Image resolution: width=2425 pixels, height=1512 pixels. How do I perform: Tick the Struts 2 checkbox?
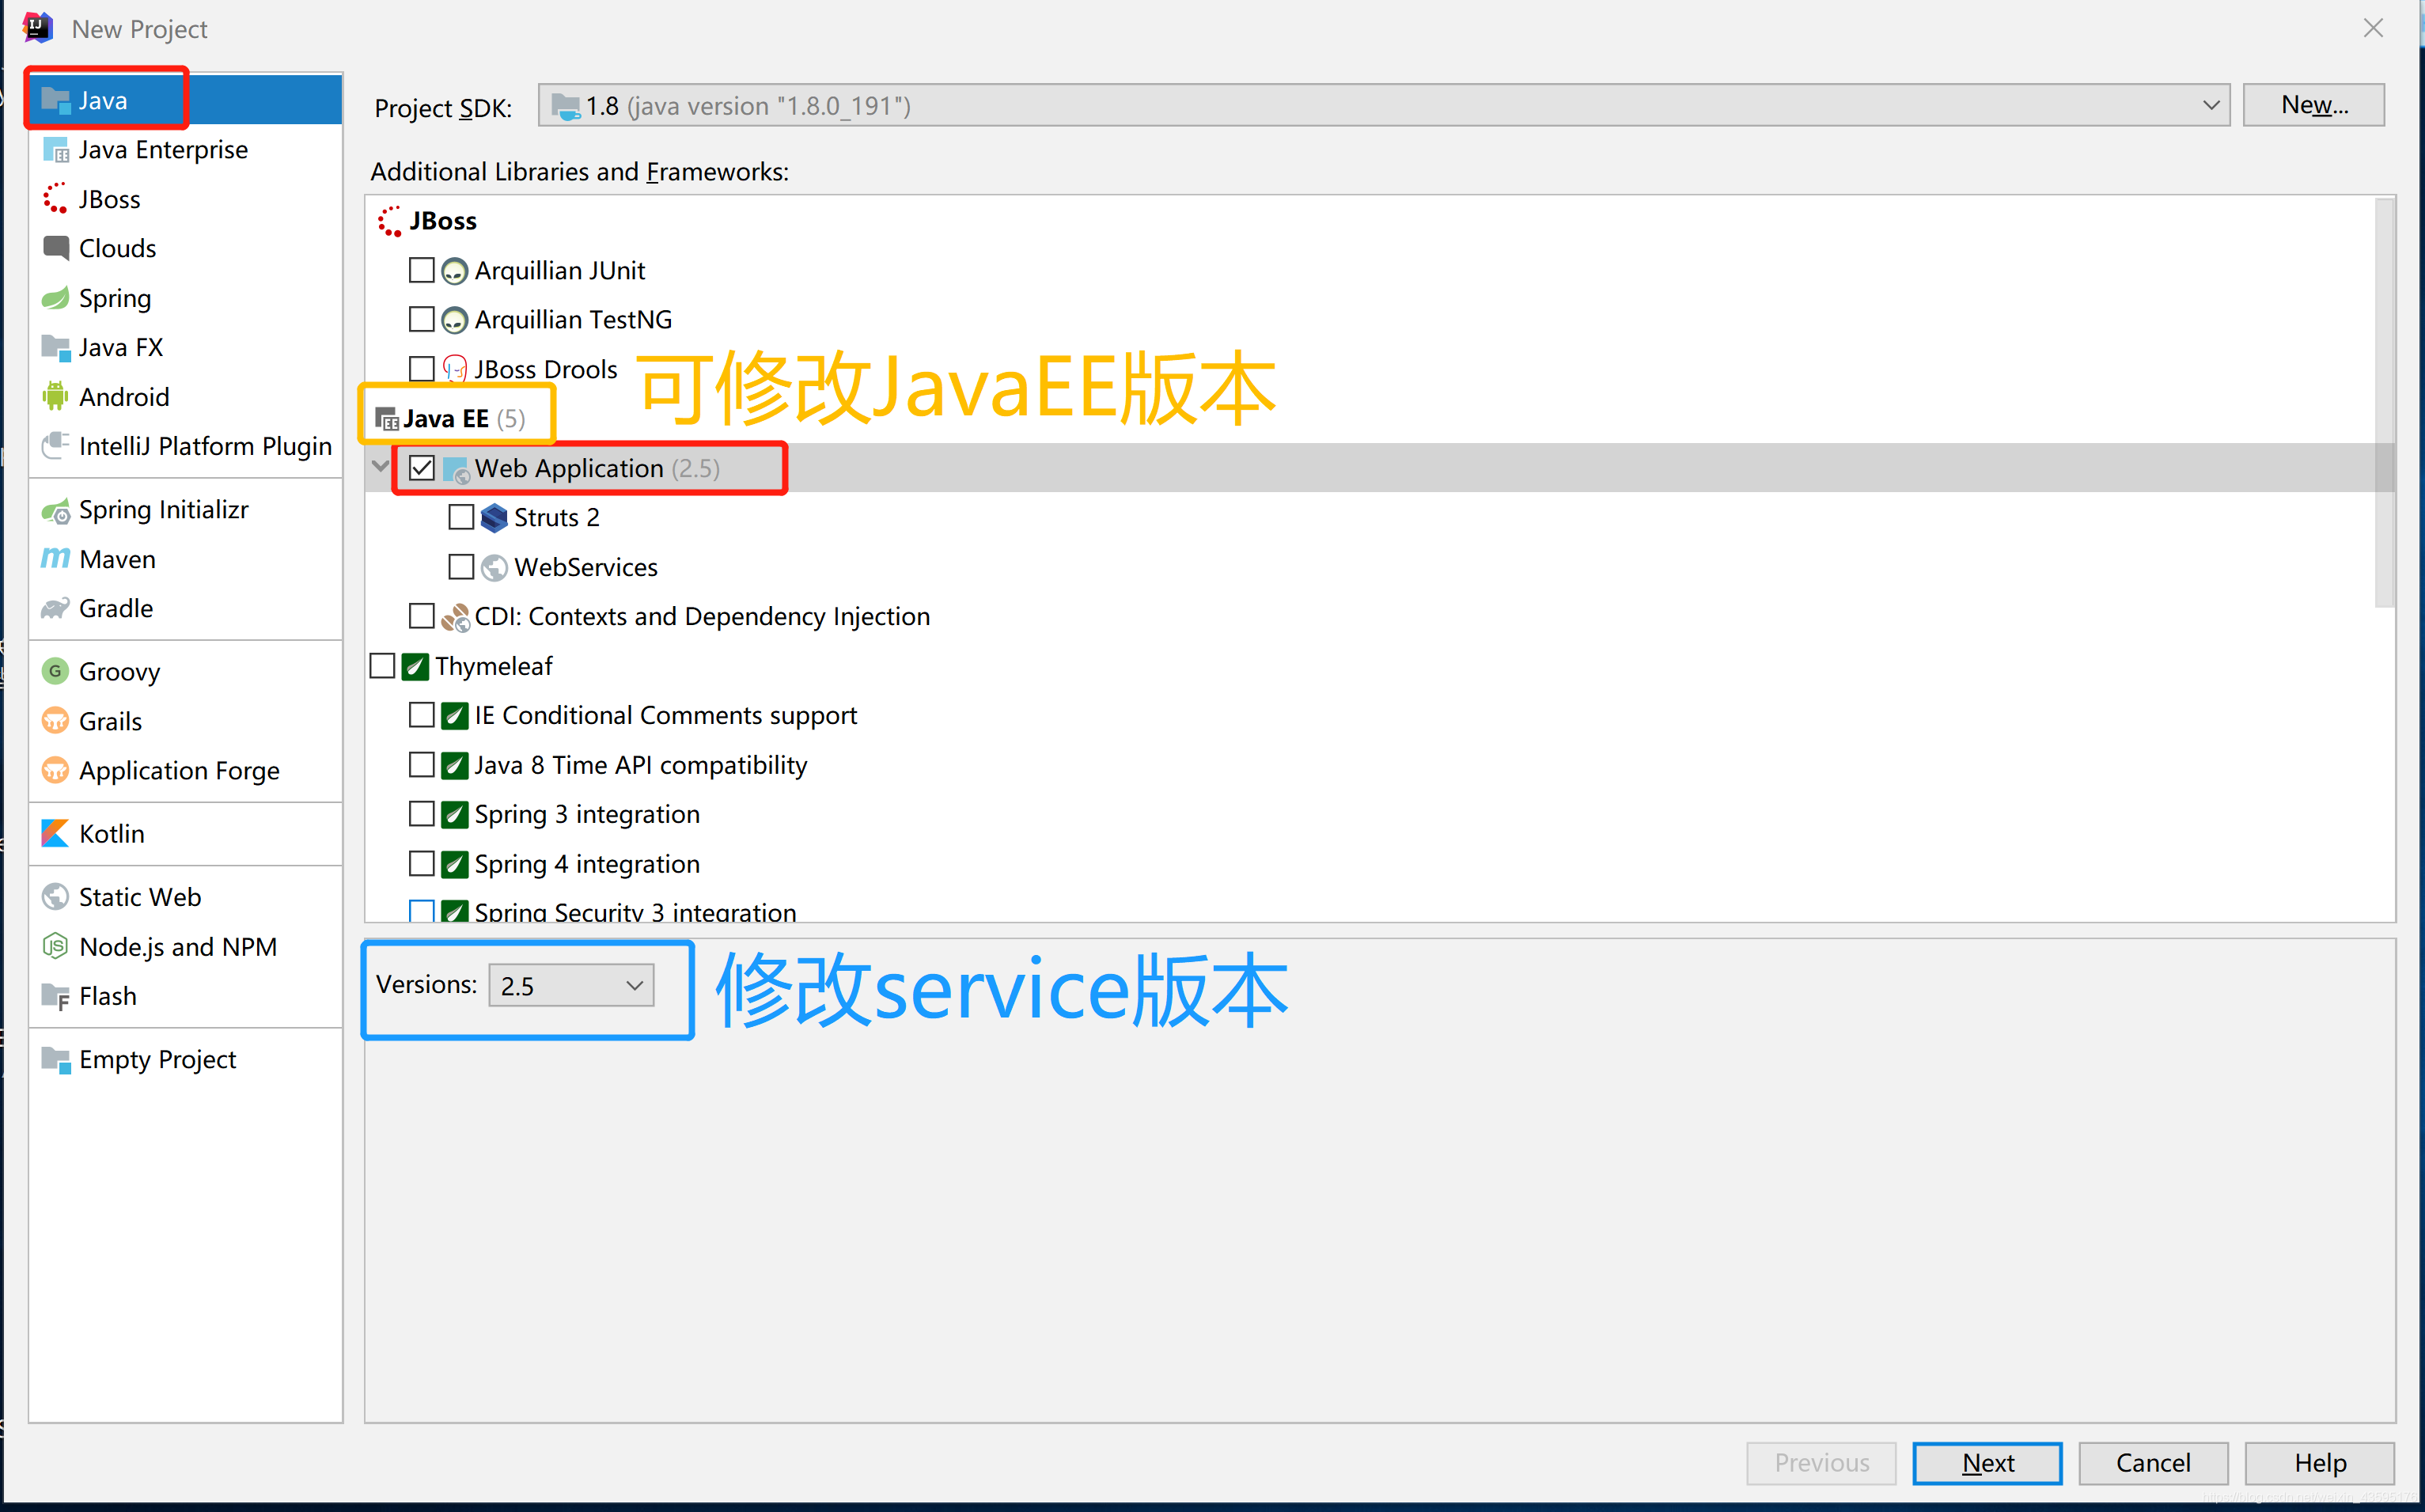(461, 517)
